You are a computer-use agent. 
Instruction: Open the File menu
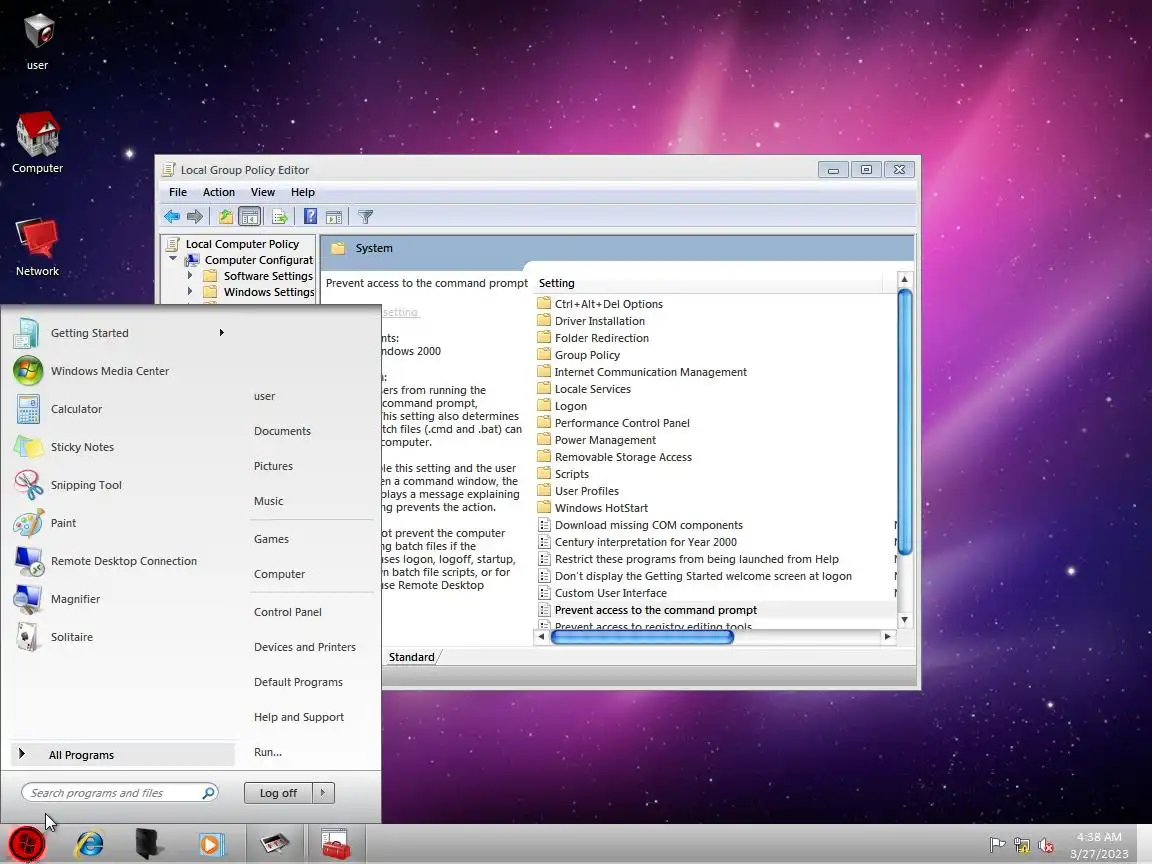178,192
